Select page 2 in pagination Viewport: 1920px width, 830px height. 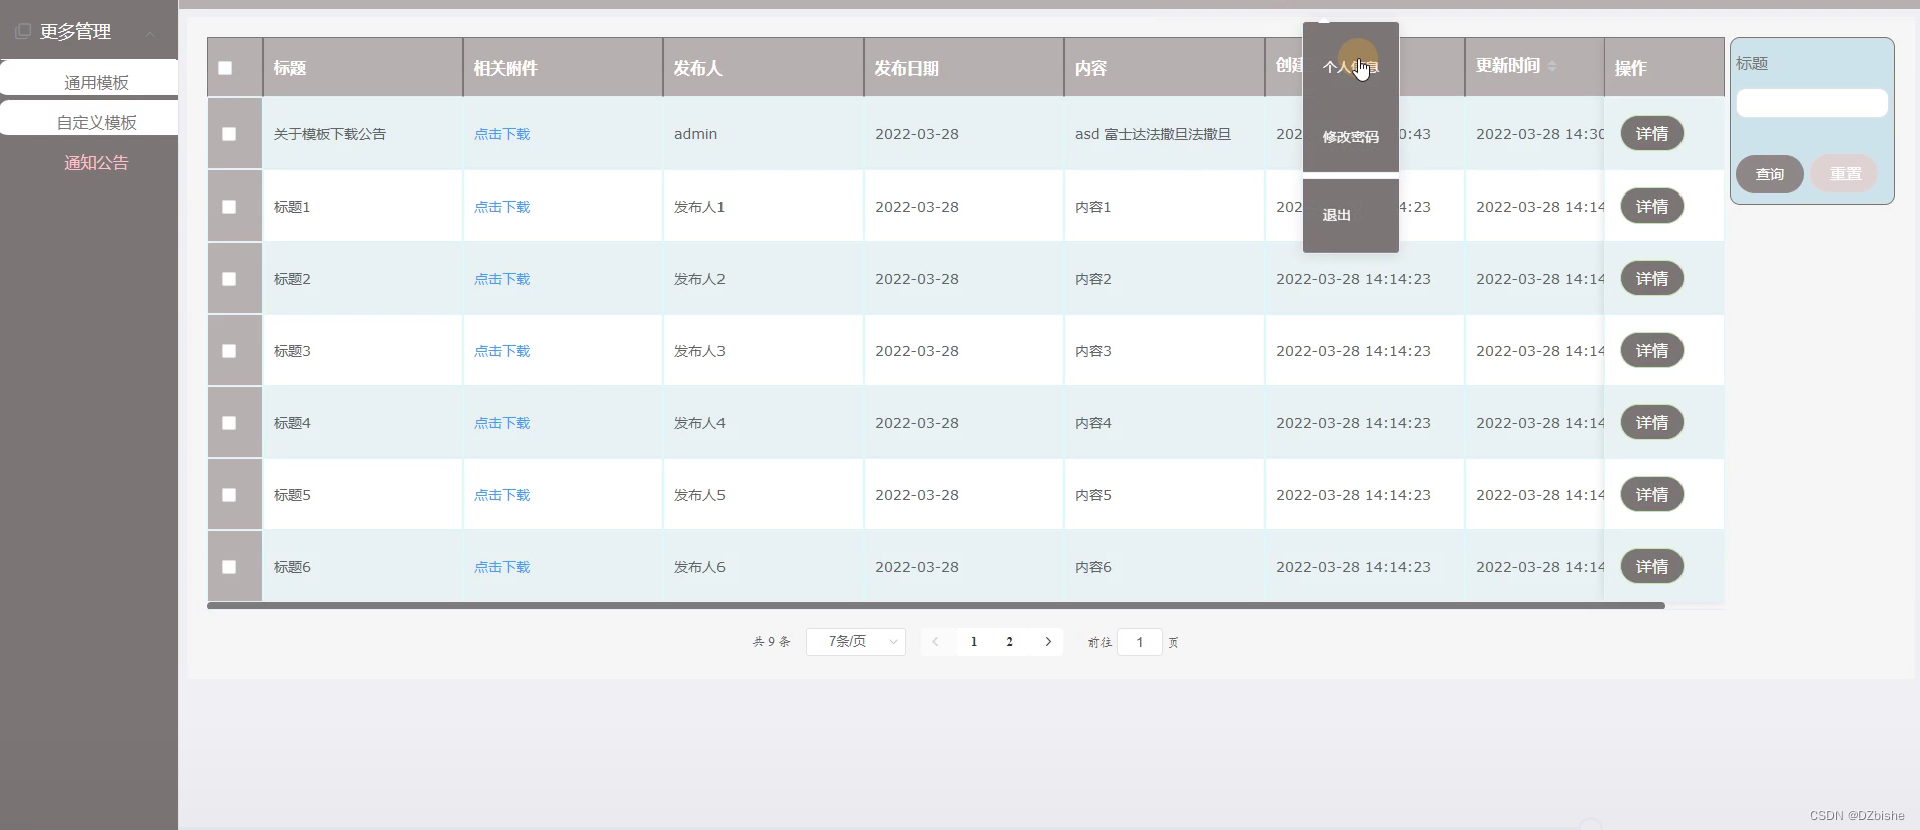[1010, 642]
